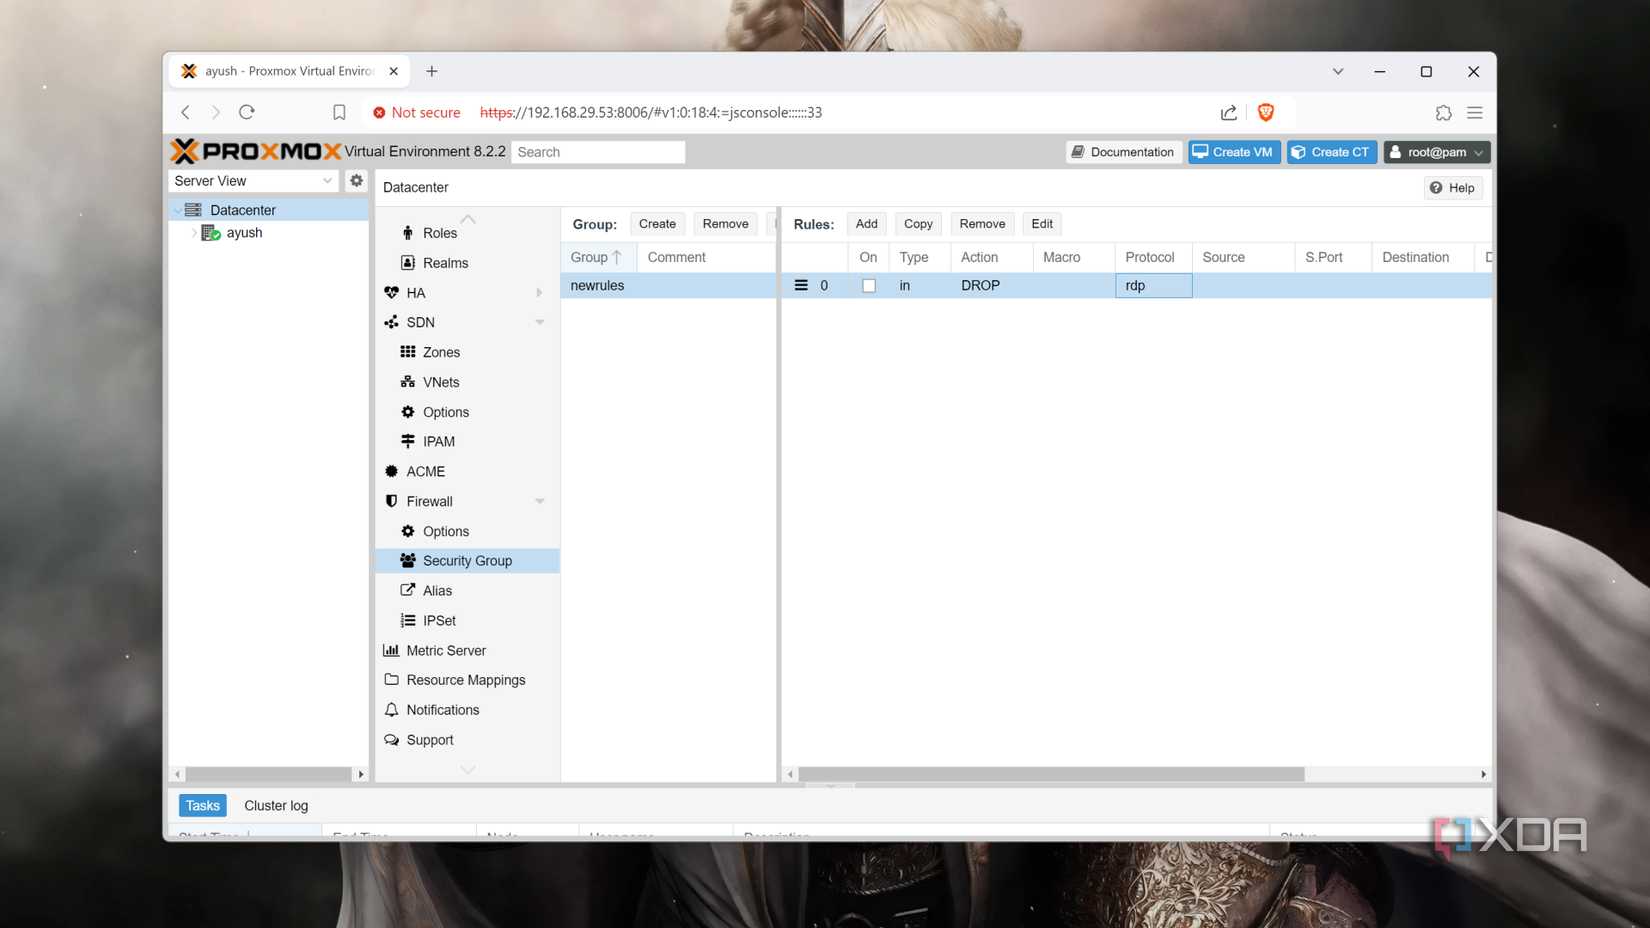The image size is (1650, 928).
Task: Click the drag handle icon on rule 0
Action: [801, 285]
